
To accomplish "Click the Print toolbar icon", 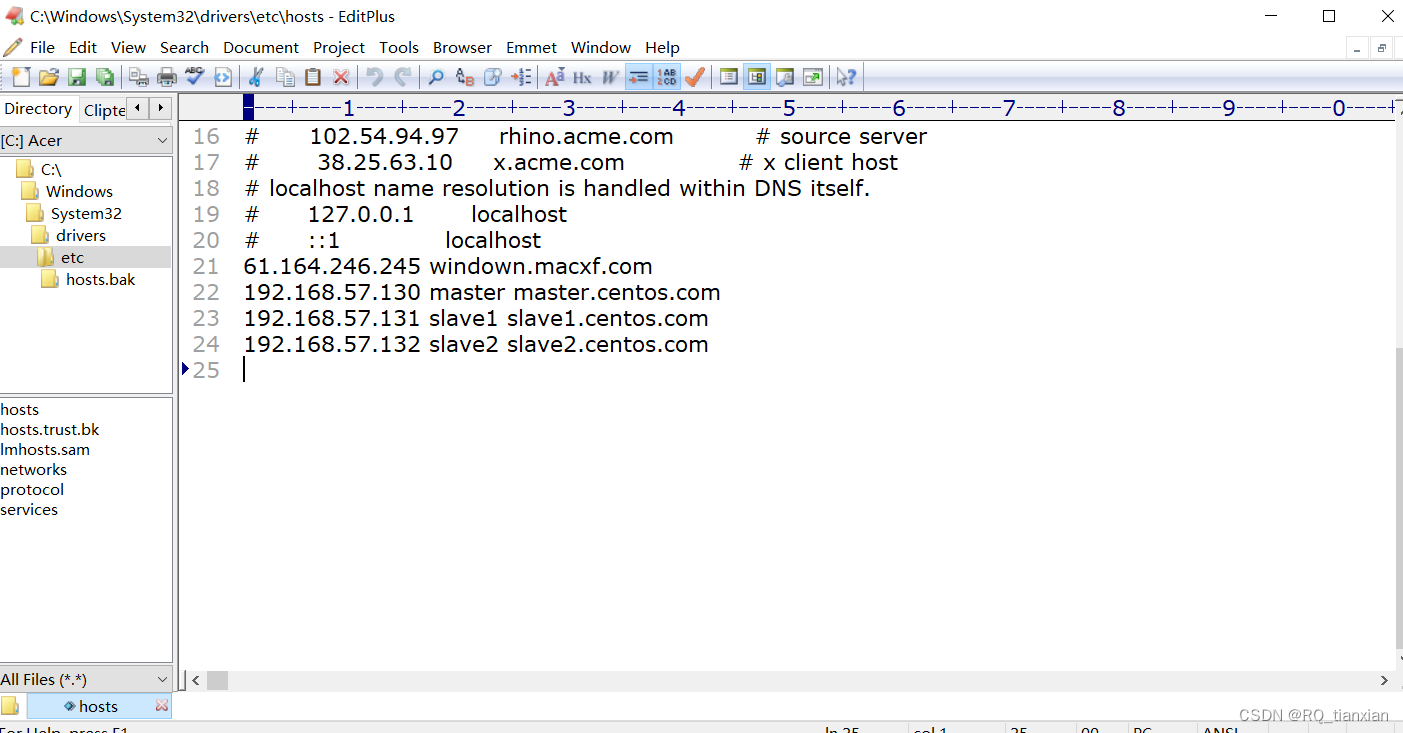I will click(167, 77).
